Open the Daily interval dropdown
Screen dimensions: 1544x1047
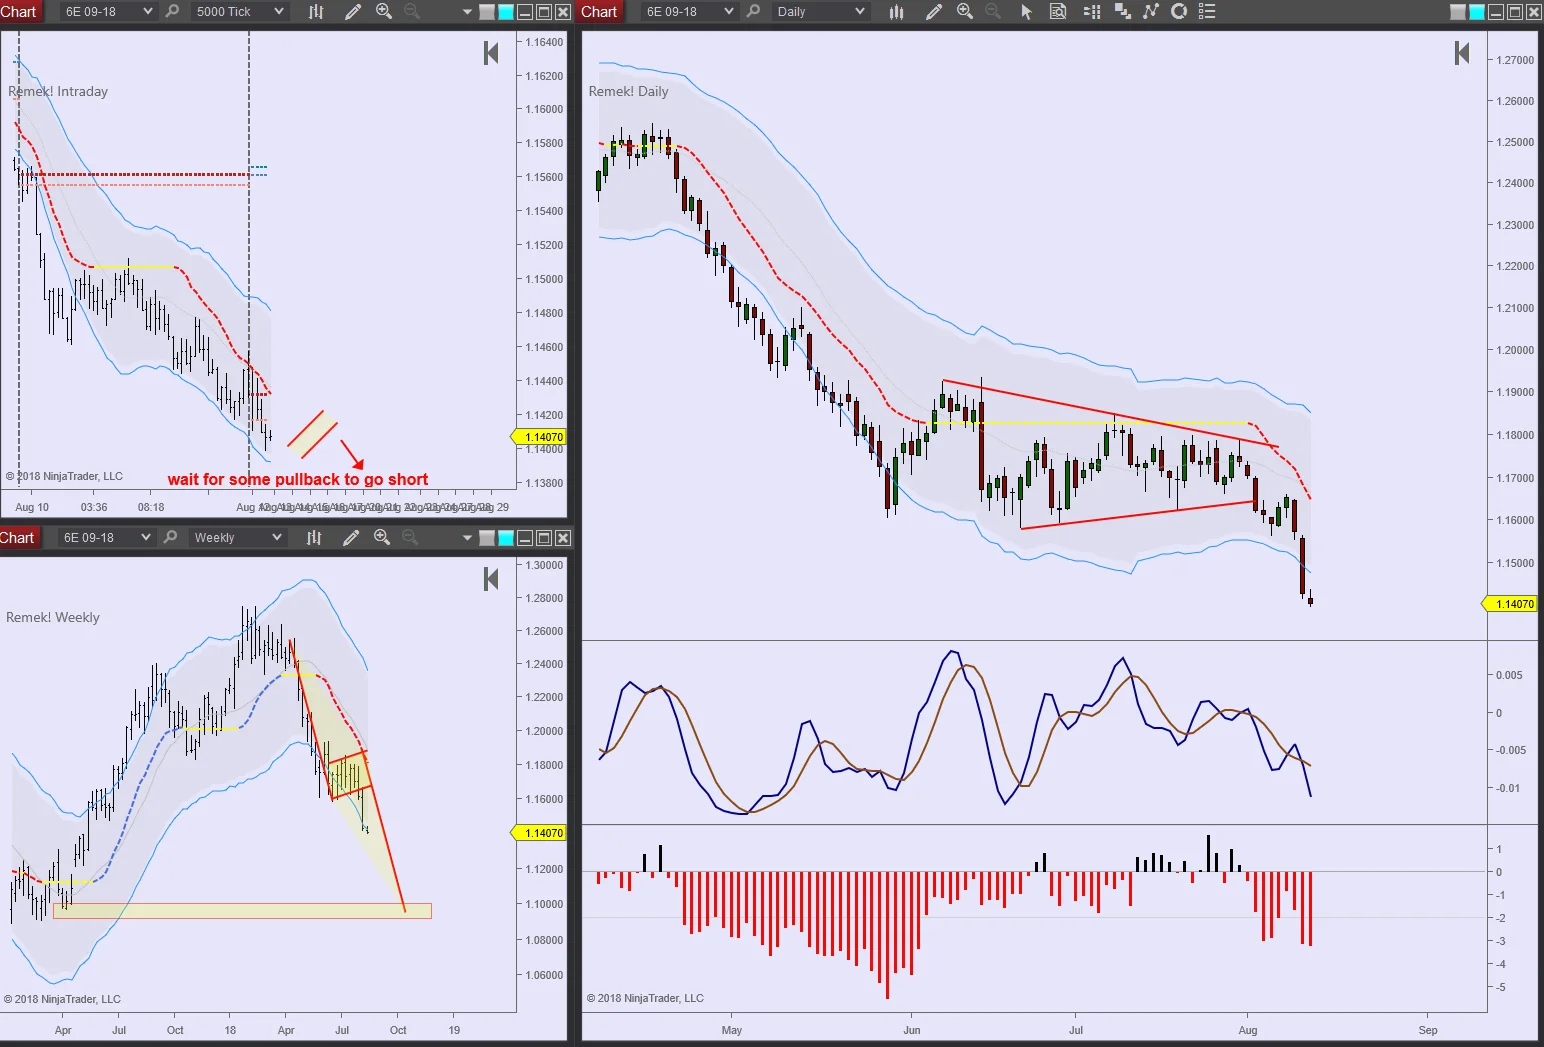click(x=820, y=12)
